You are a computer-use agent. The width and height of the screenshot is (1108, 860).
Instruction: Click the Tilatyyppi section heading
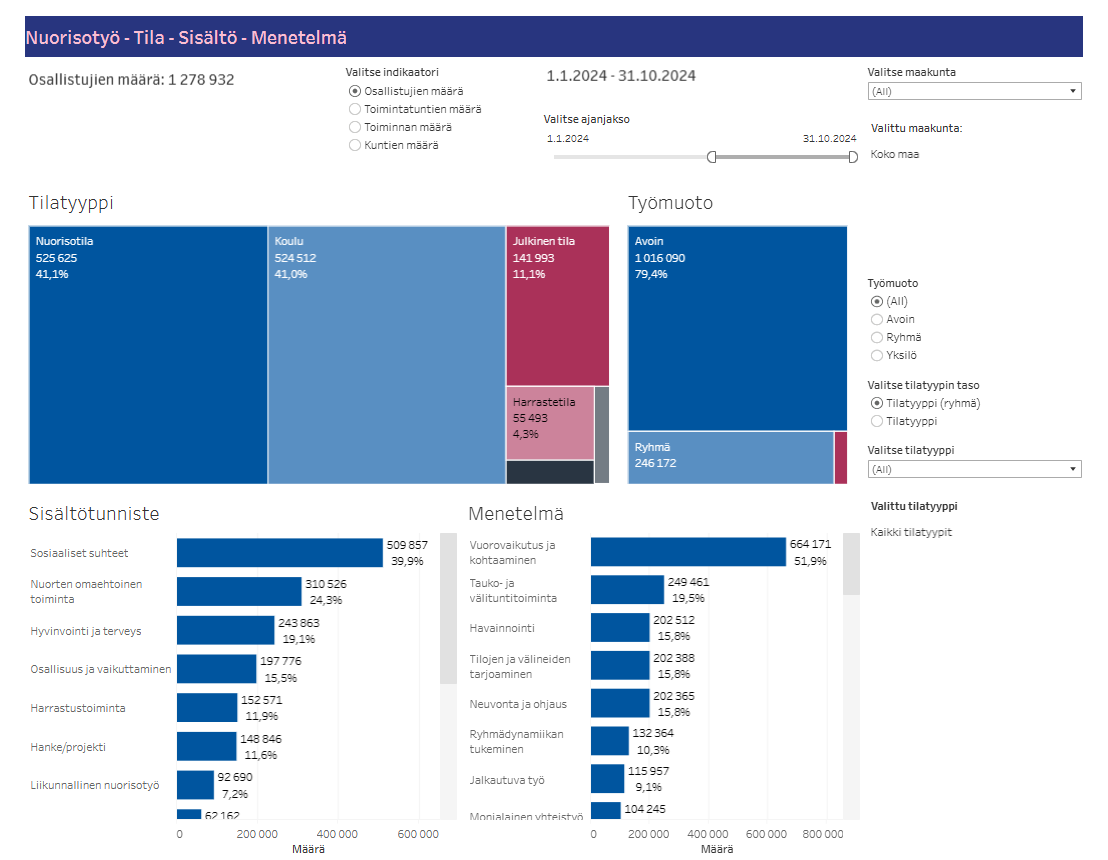71,204
